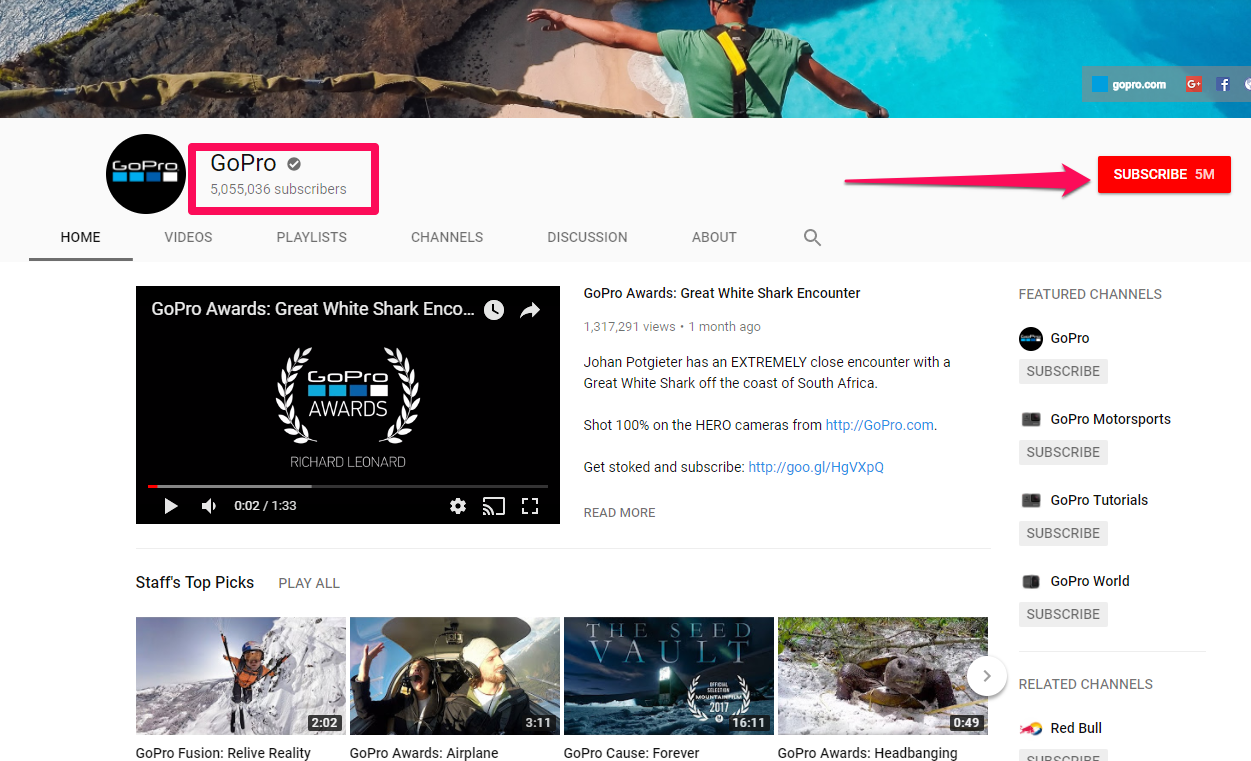
Task: Play the Great White Shark video
Action: click(171, 506)
